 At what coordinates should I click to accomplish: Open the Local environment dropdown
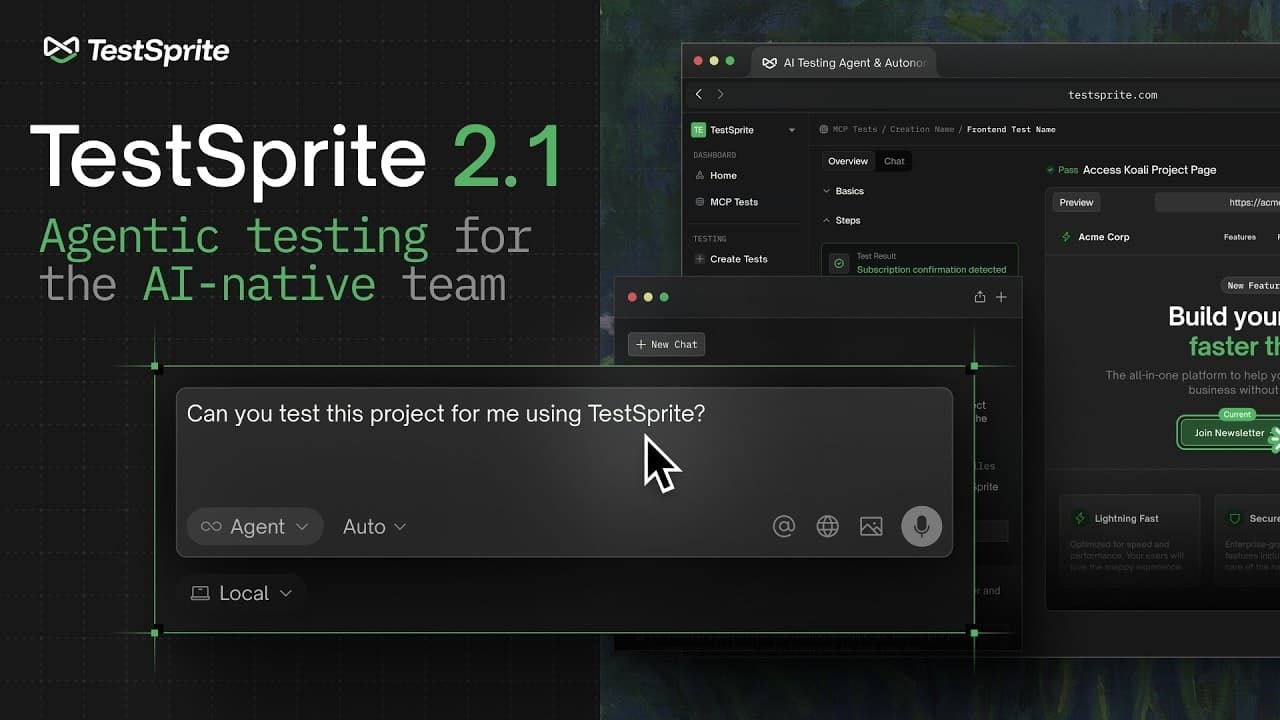coord(240,592)
